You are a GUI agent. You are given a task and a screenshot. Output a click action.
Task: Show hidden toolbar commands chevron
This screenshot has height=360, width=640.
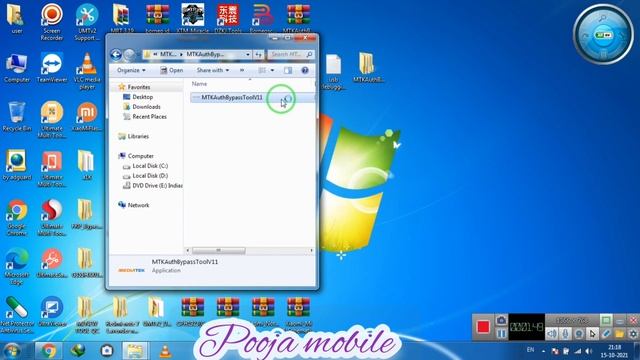(x=242, y=70)
